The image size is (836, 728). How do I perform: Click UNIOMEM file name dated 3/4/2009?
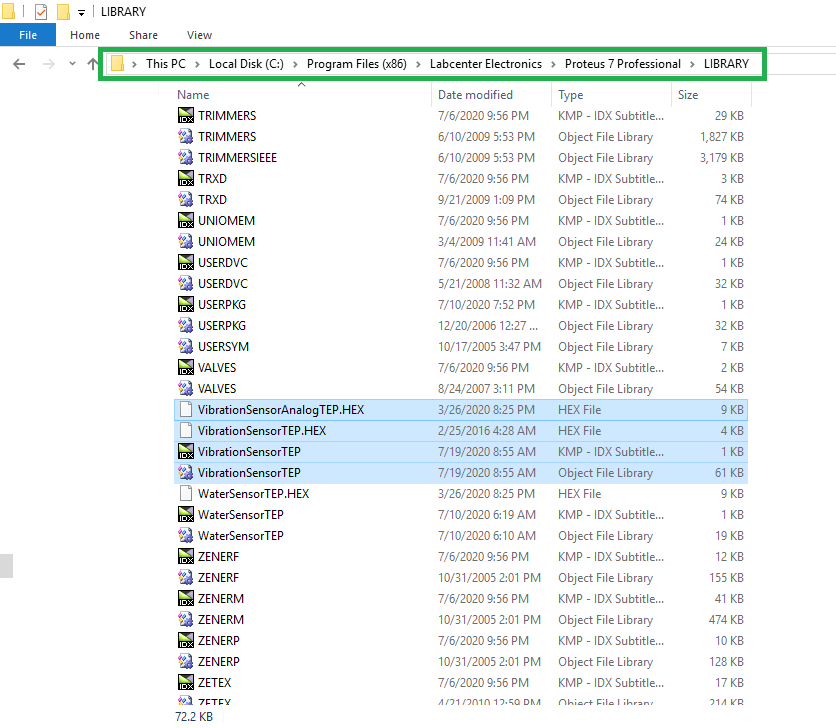[226, 242]
